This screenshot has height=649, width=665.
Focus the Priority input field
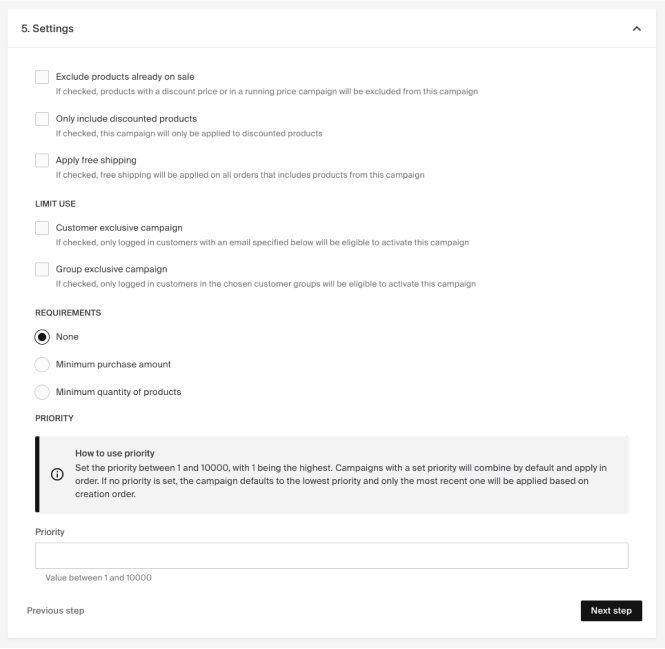click(331, 556)
